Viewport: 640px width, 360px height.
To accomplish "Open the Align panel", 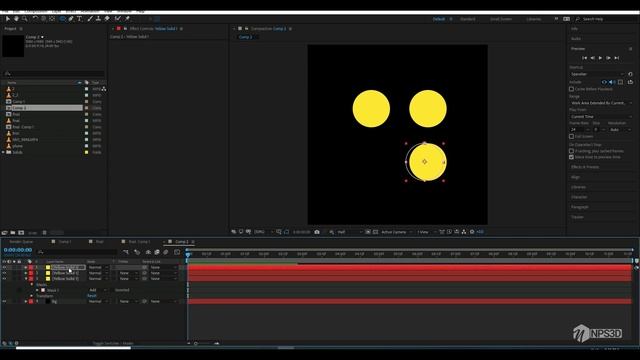I will pyautogui.click(x=576, y=177).
